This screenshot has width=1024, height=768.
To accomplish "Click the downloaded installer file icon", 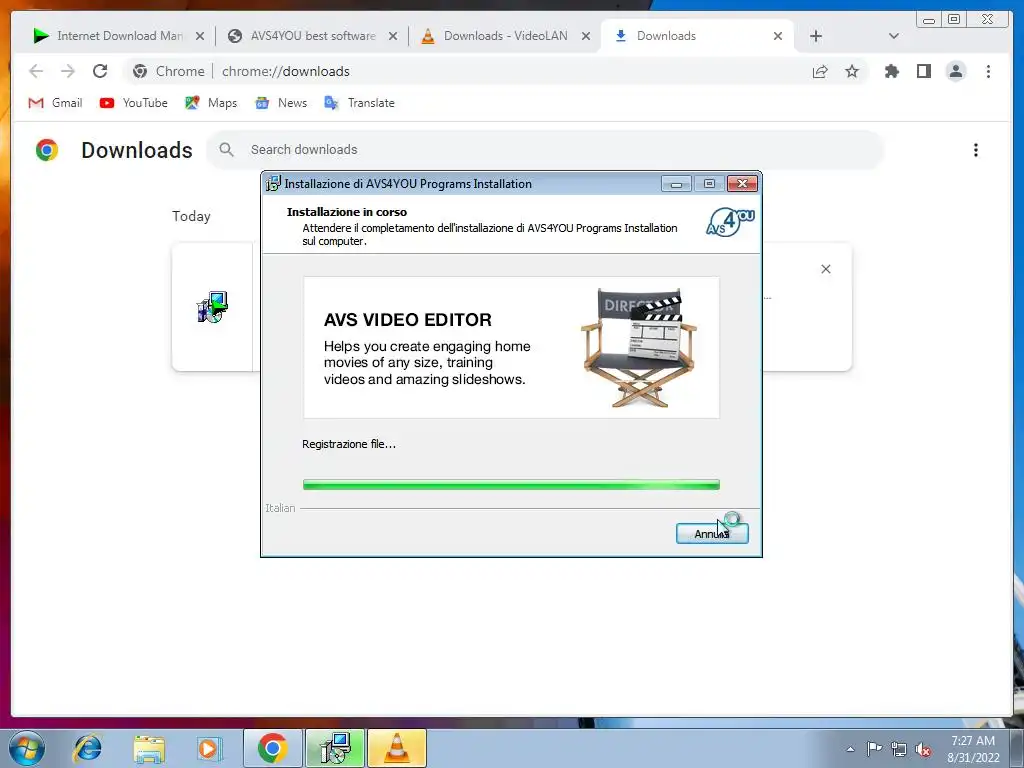I will [212, 307].
